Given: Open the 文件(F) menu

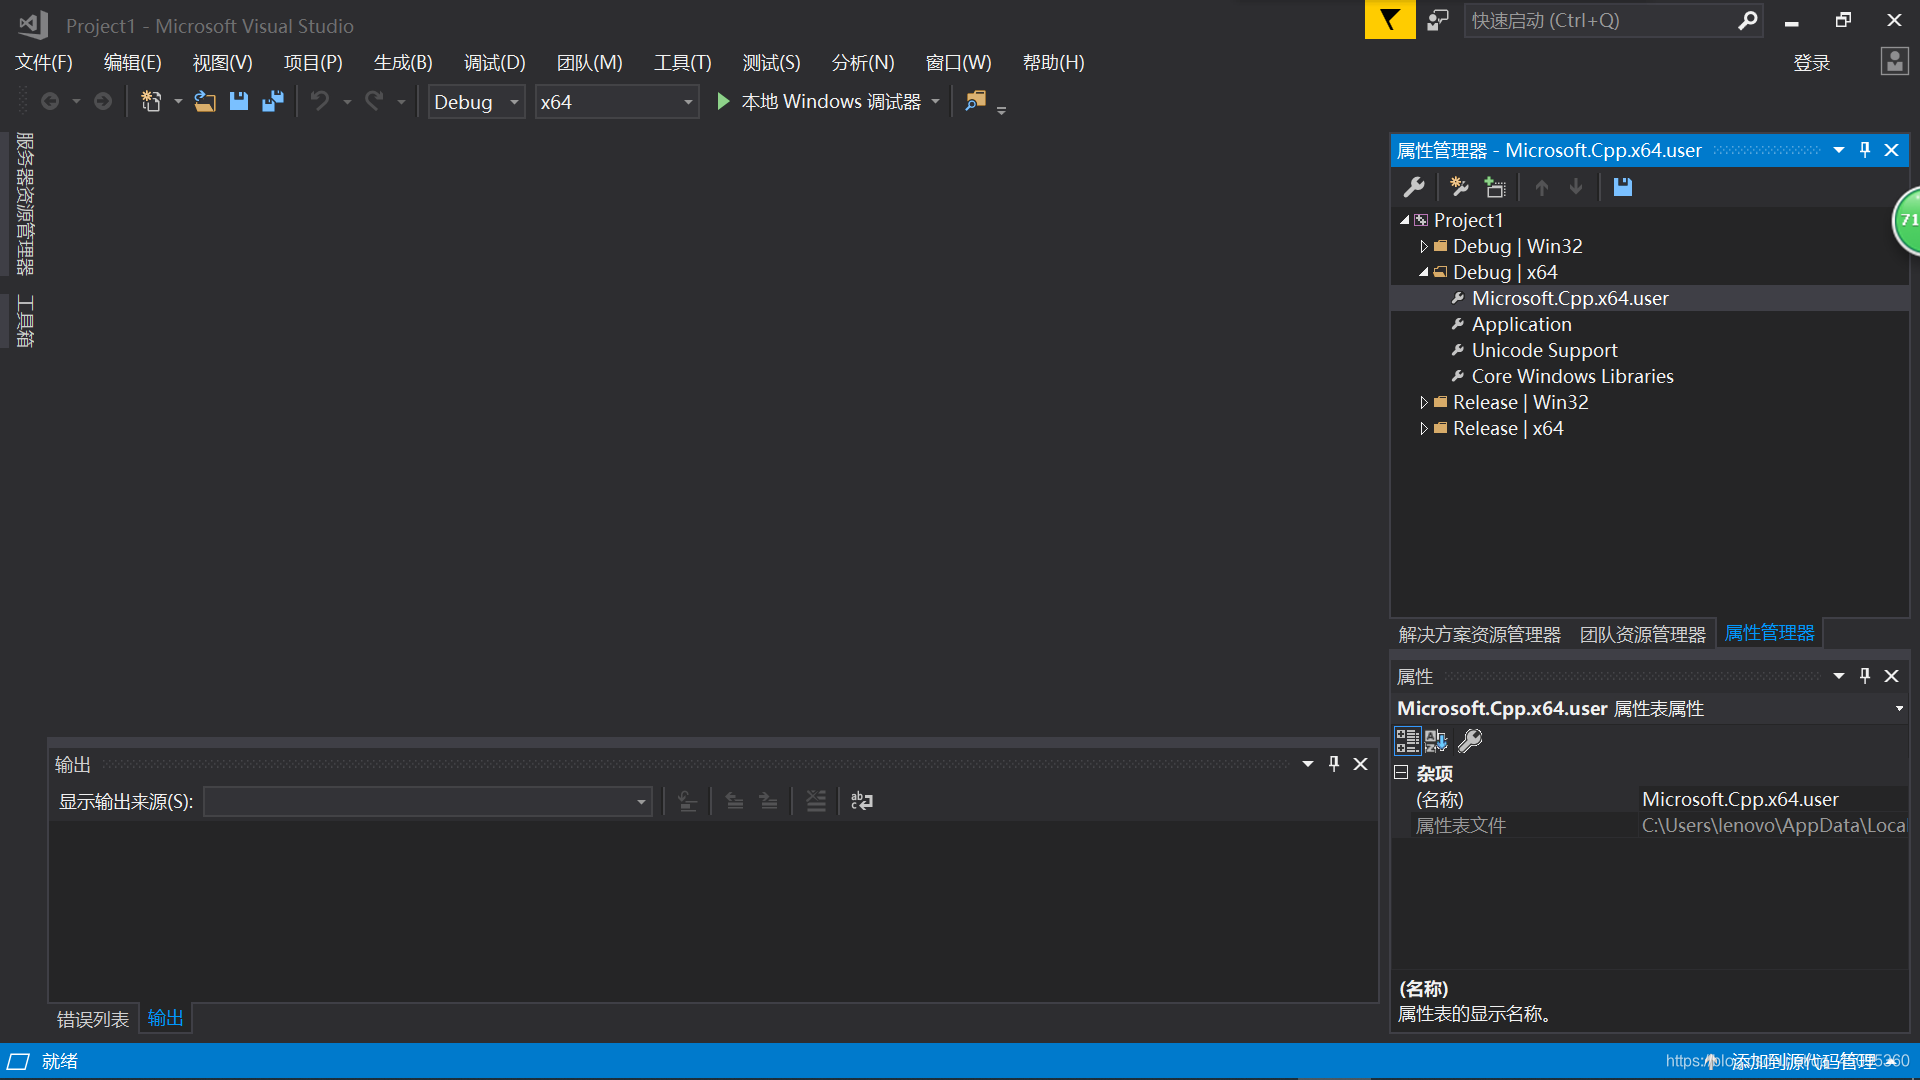Looking at the screenshot, I should (44, 63).
